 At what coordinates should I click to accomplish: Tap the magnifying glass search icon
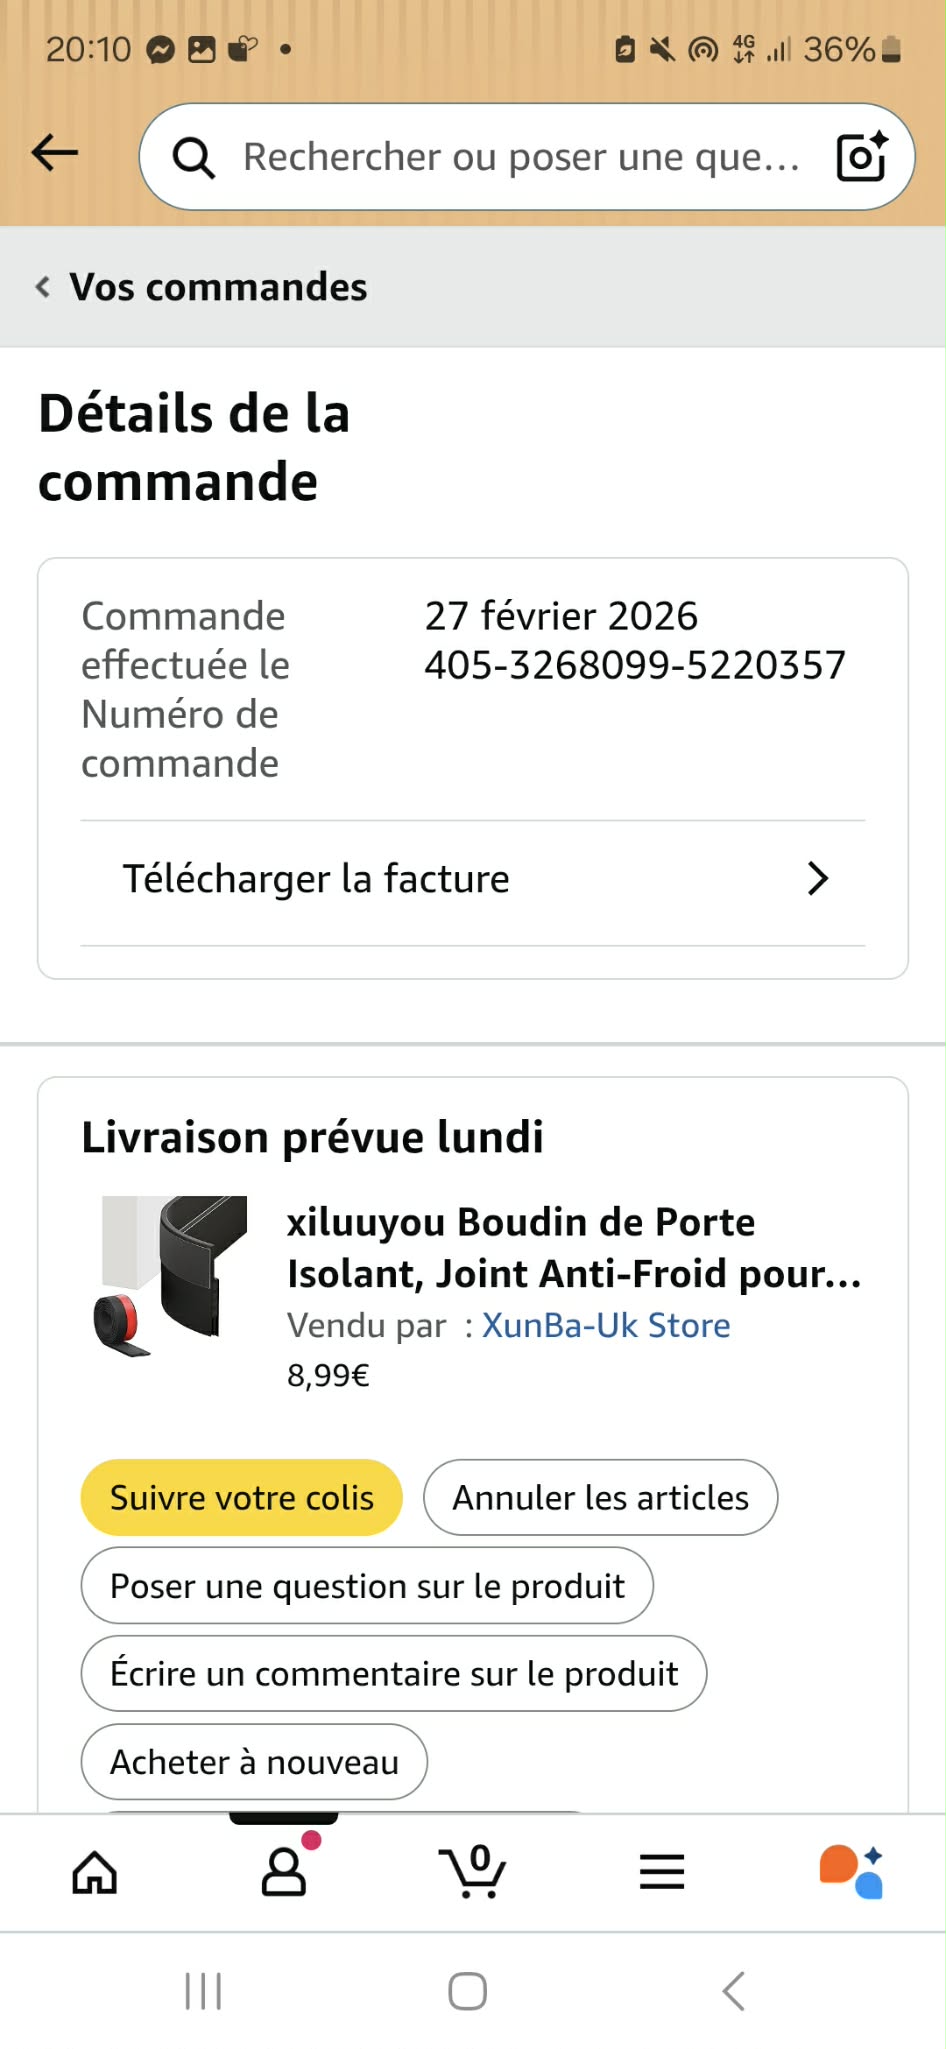(x=194, y=158)
